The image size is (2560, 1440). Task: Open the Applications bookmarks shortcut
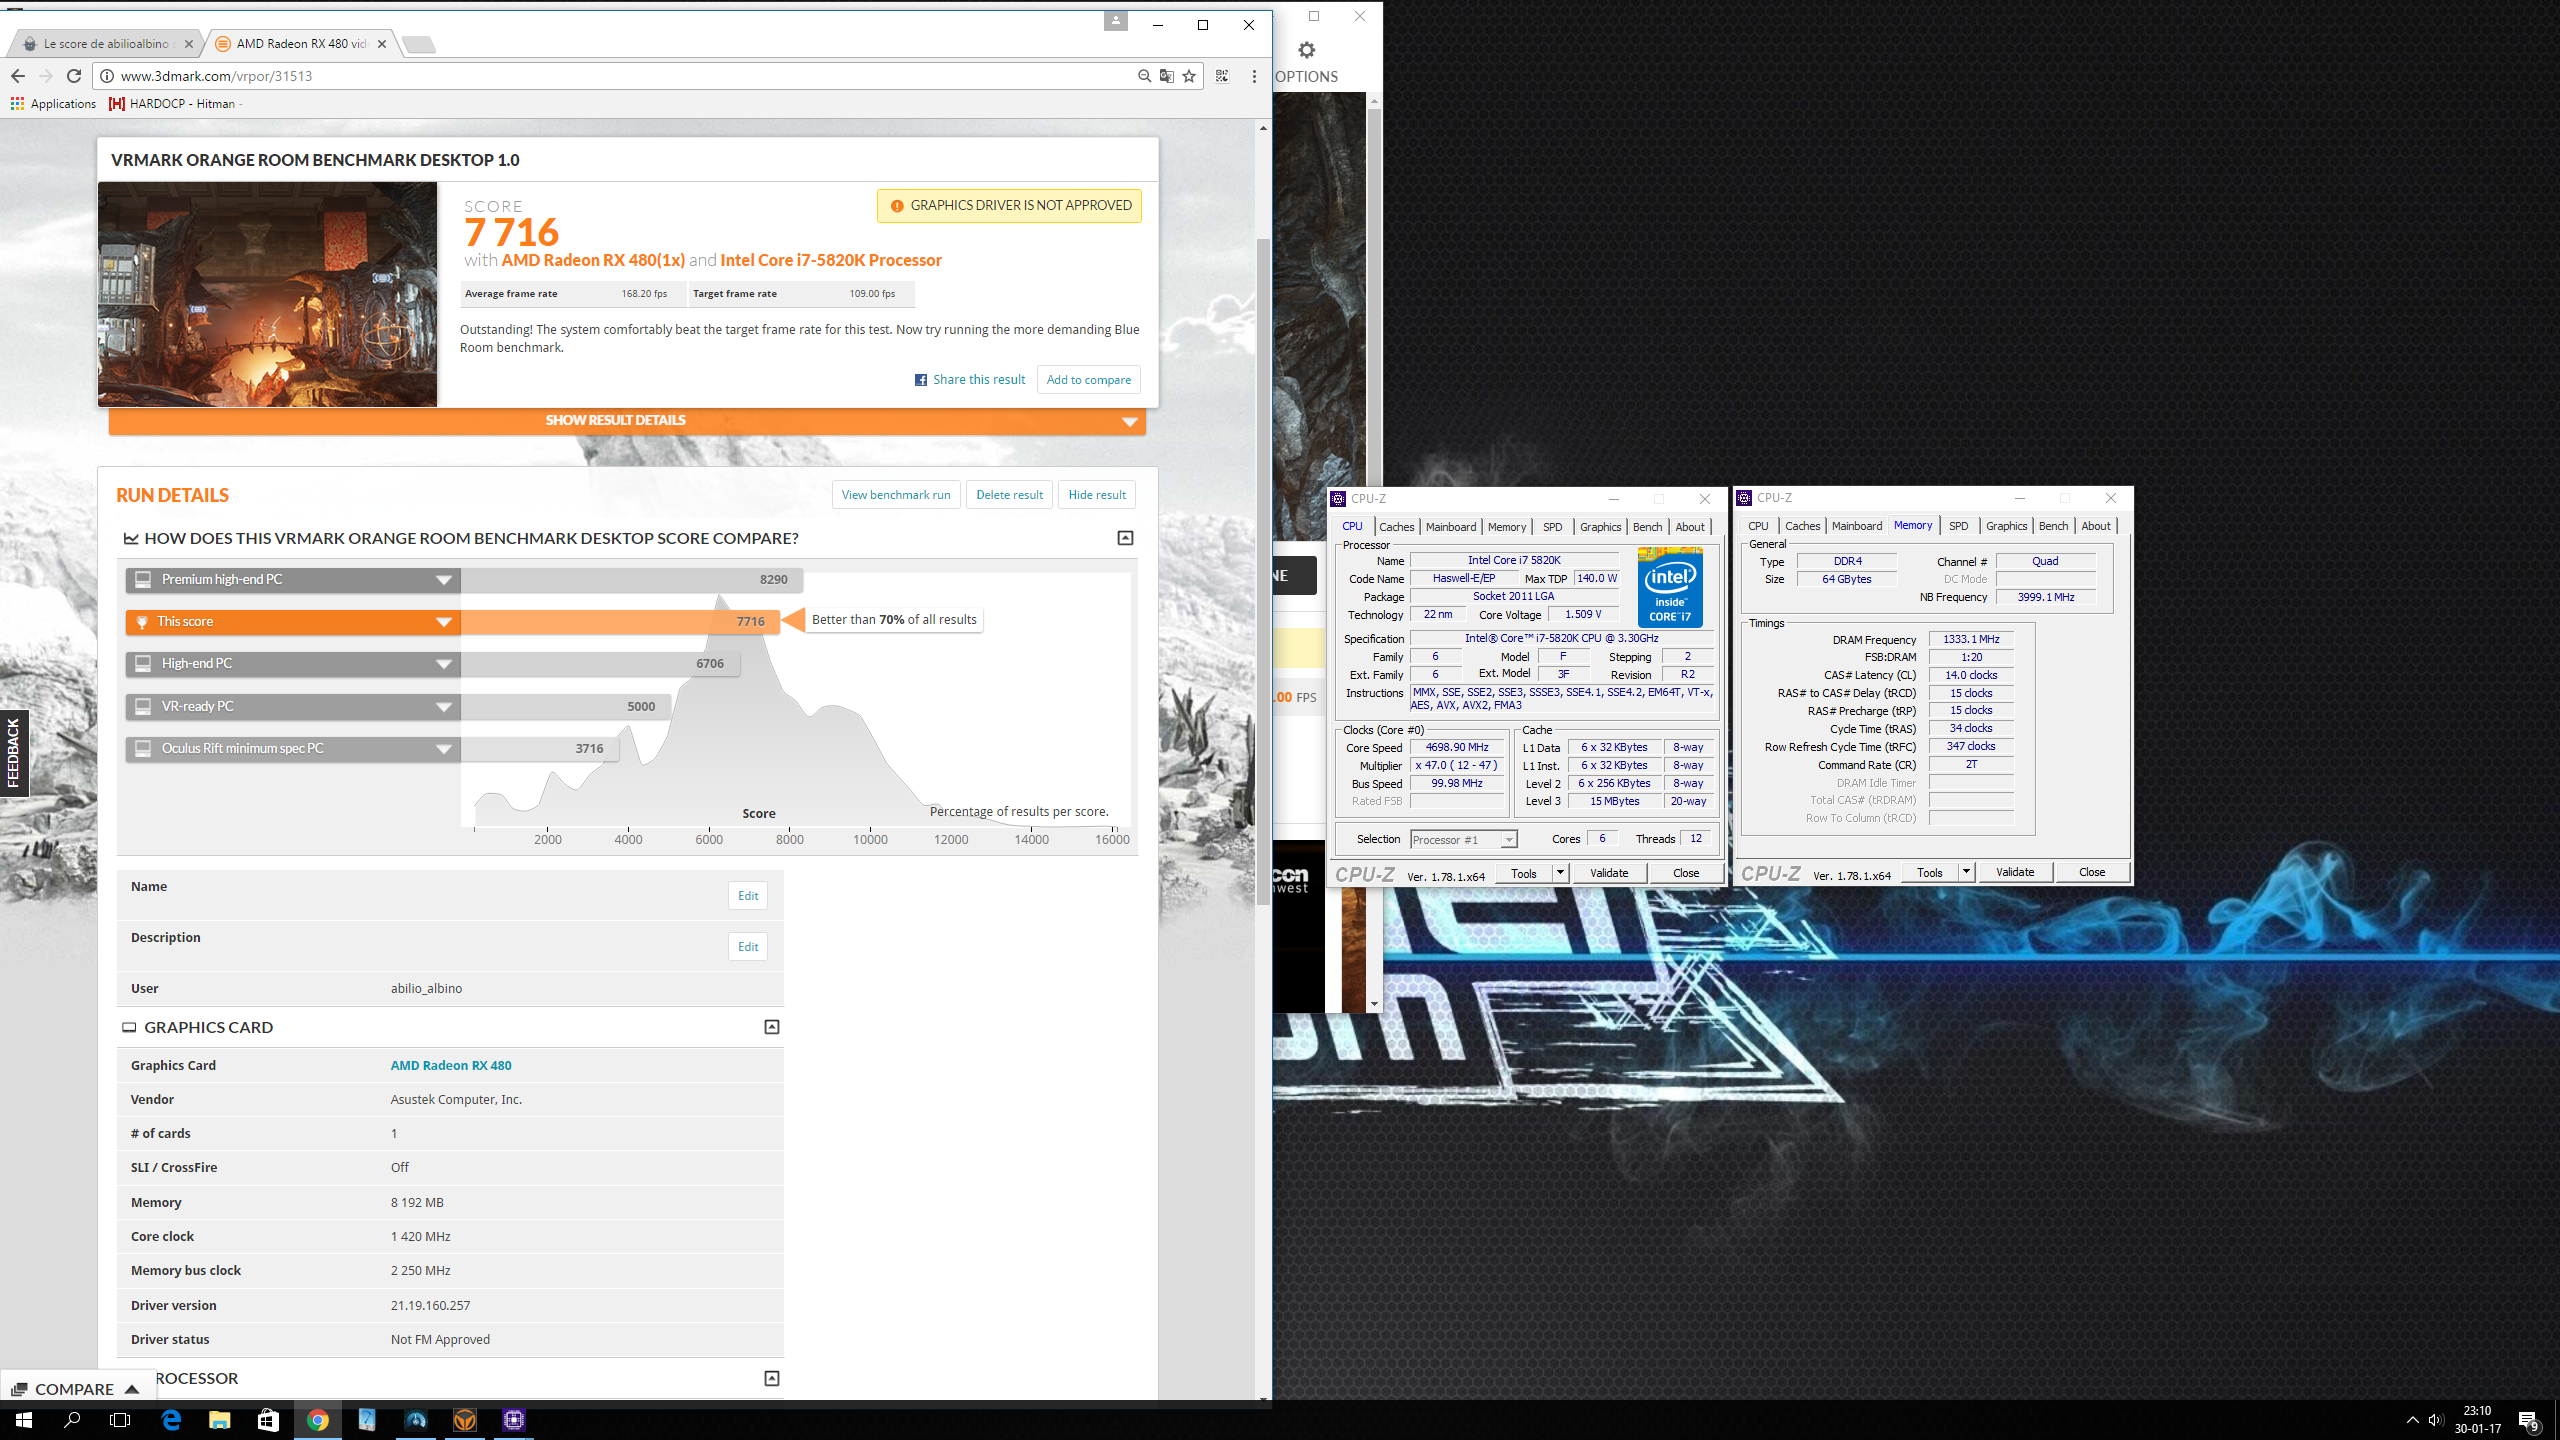pyautogui.click(x=54, y=103)
